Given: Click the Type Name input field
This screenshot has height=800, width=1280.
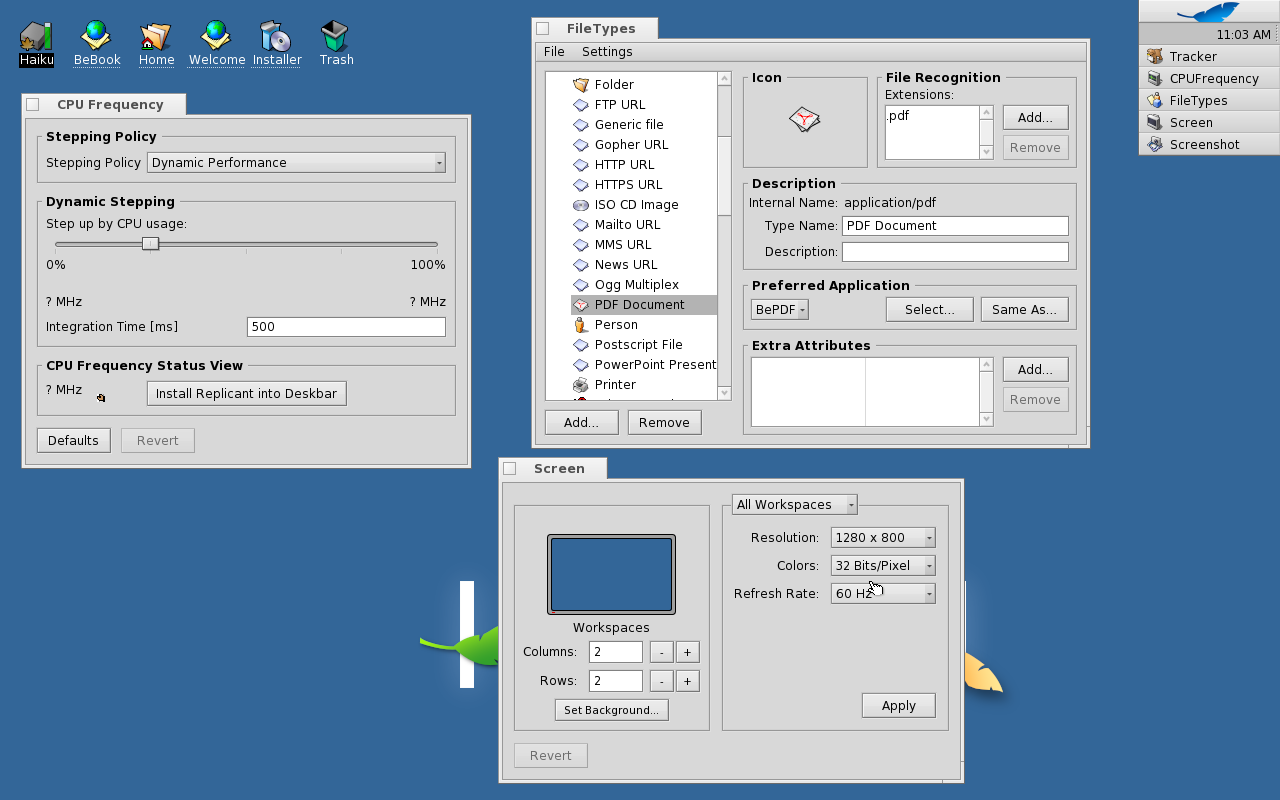Looking at the screenshot, I should pyautogui.click(x=955, y=226).
